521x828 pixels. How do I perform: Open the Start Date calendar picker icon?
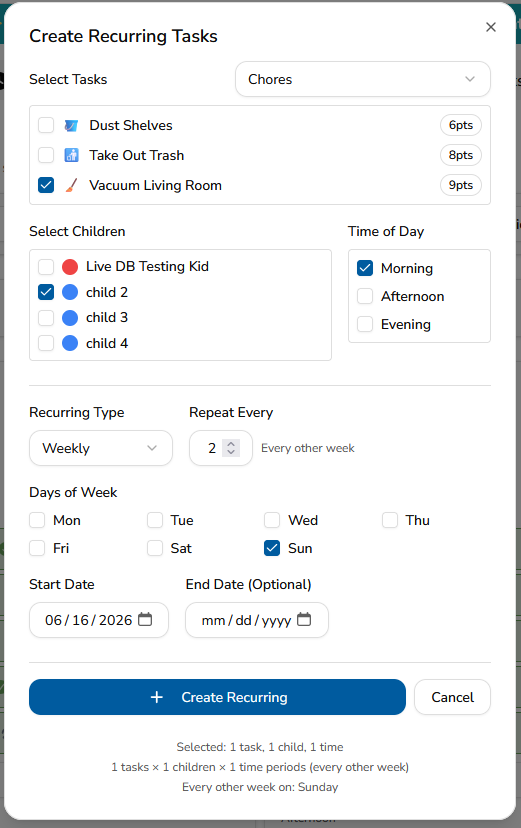click(145, 619)
